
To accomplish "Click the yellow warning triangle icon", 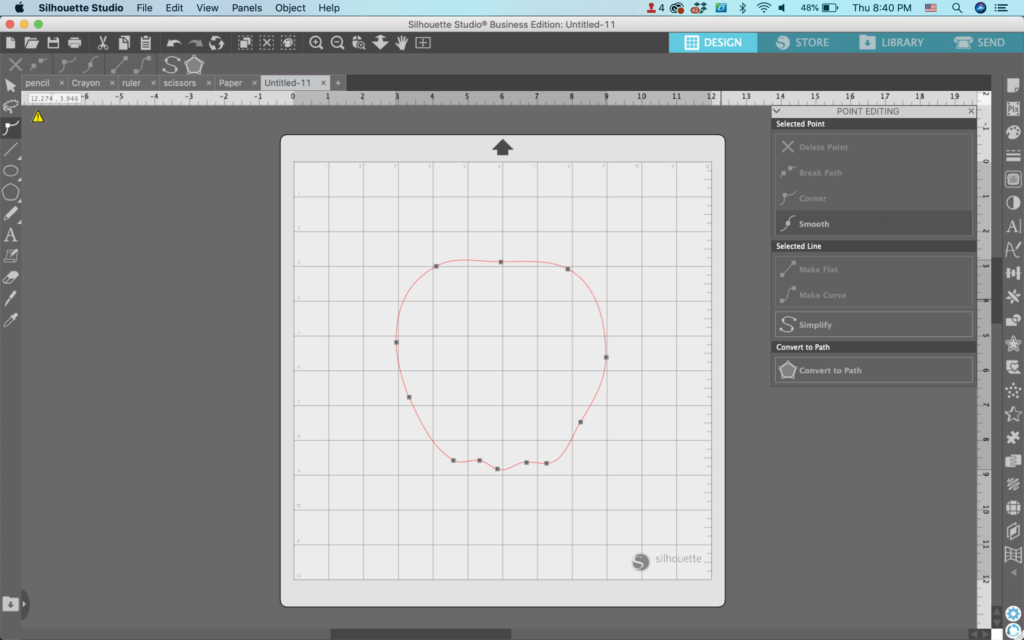I will tap(38, 116).
